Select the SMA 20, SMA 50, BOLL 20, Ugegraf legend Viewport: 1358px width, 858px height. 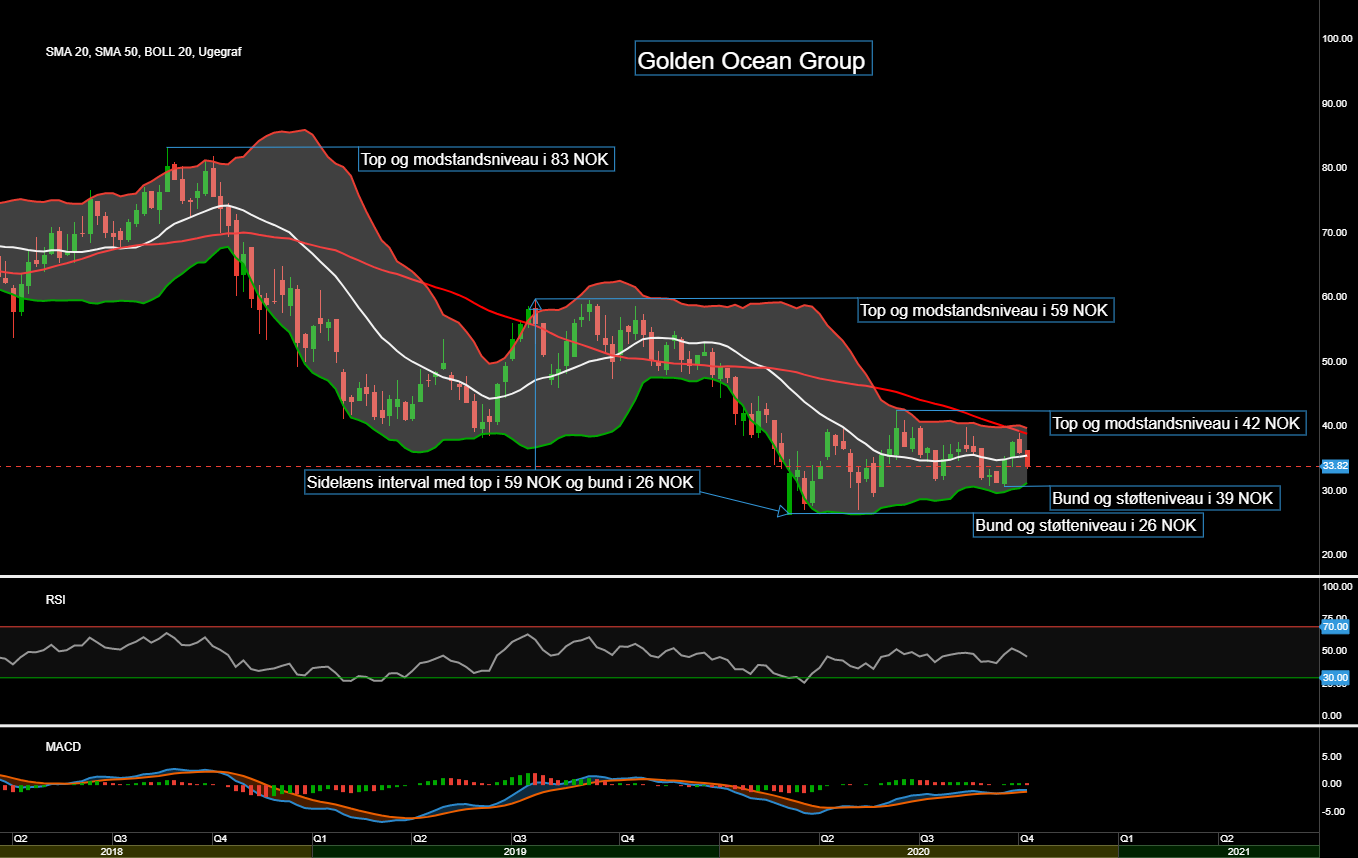[143, 51]
